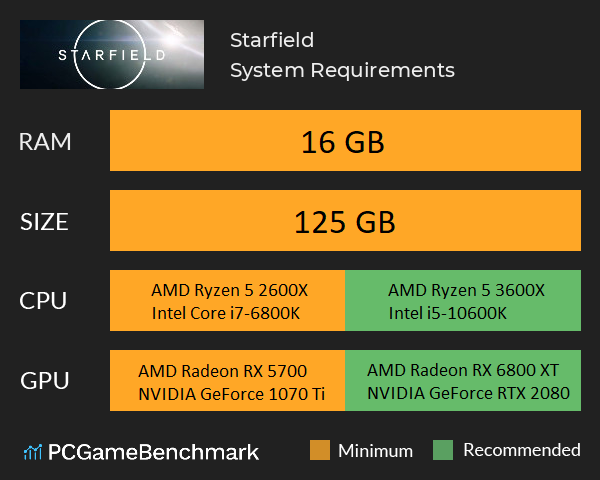
Task: Click the green Recommended legend swatch
Action: [443, 450]
